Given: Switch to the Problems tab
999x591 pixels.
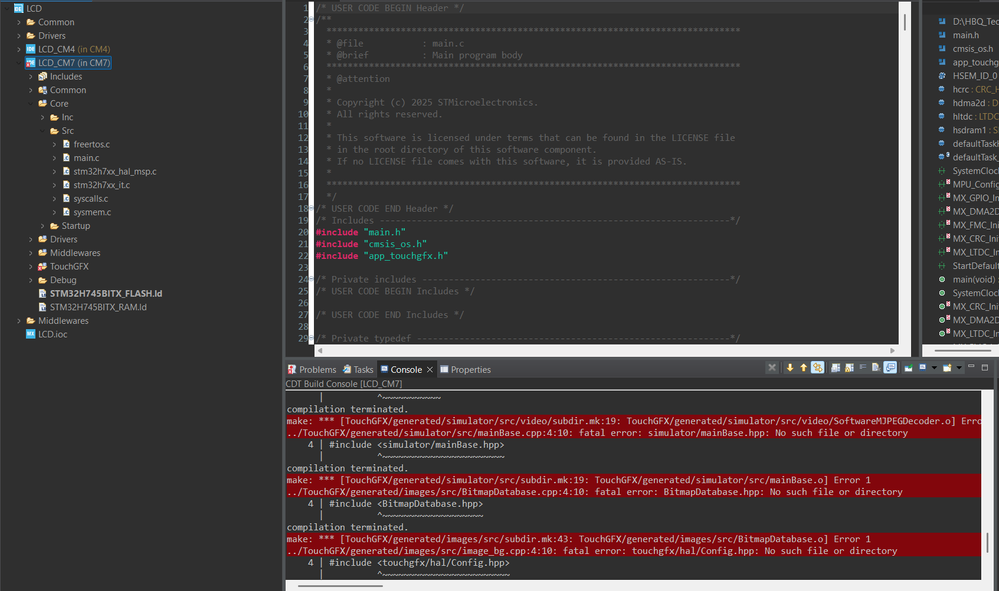Looking at the screenshot, I should tap(312, 369).
